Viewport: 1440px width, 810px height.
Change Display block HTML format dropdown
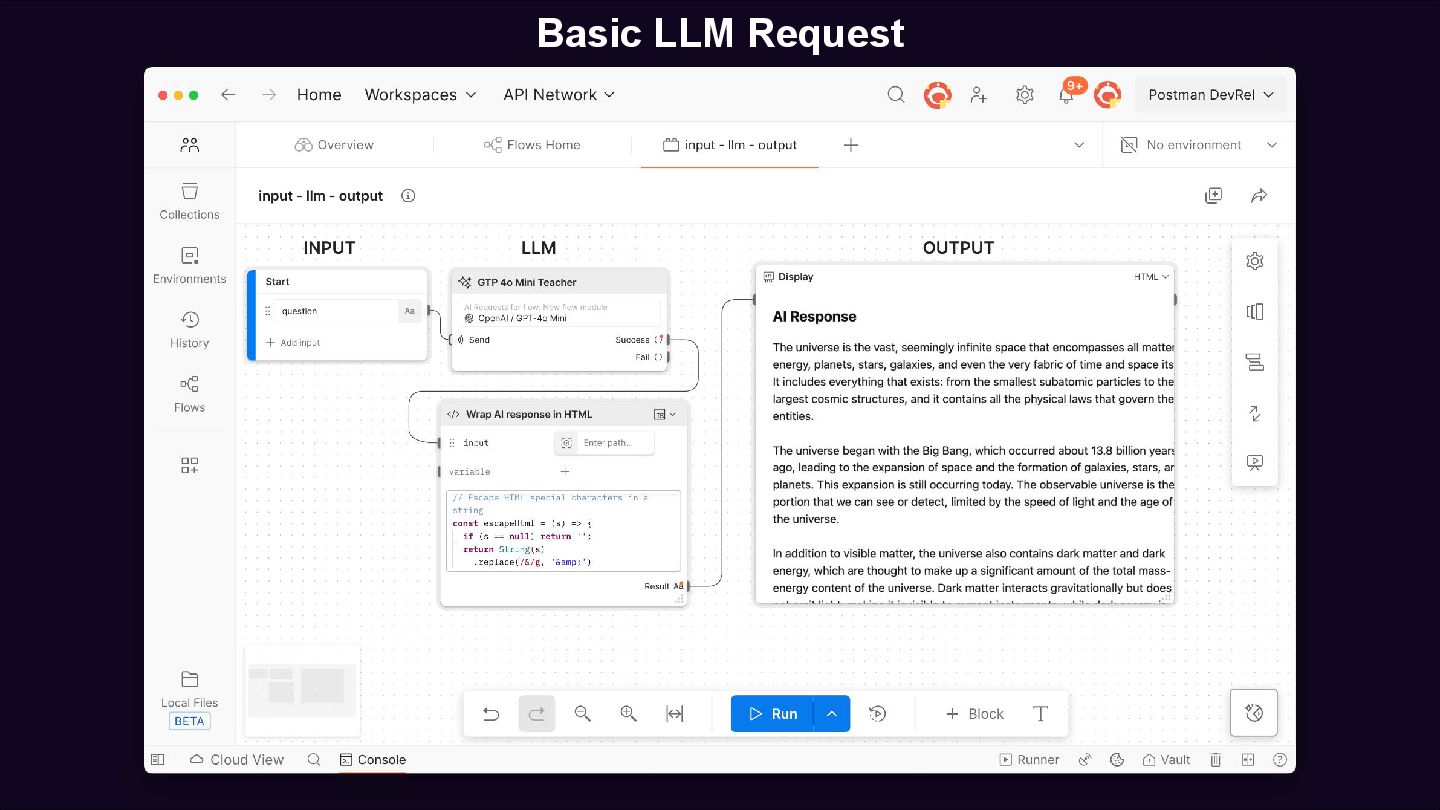1151,277
